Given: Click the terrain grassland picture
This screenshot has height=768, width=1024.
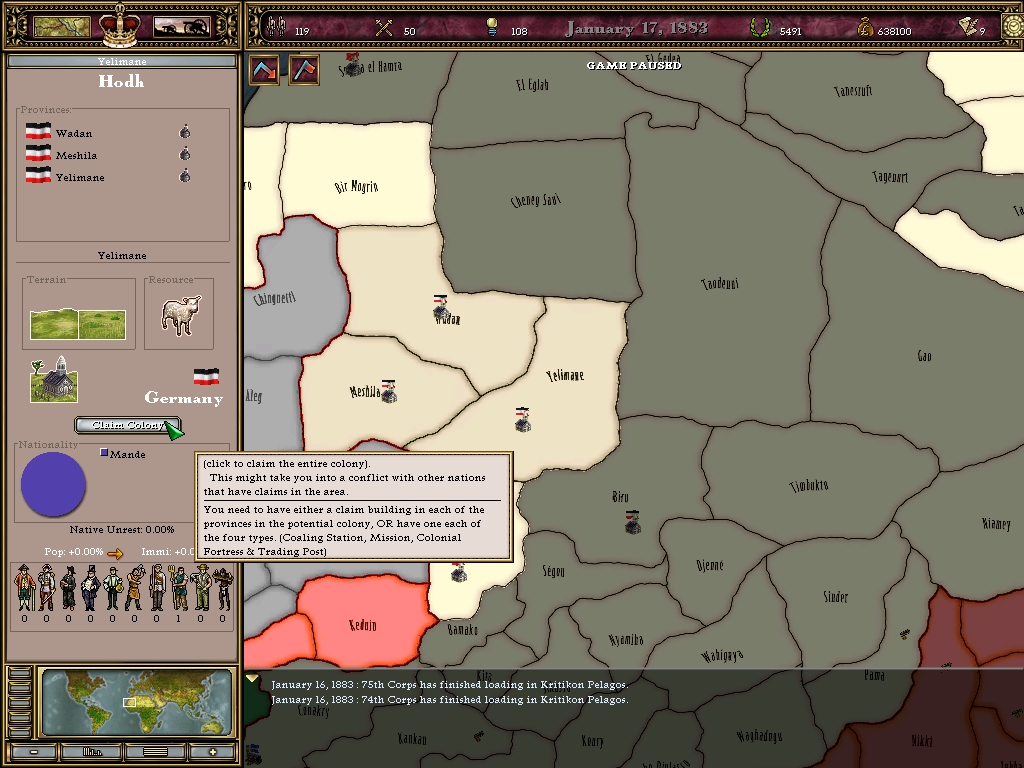Looking at the screenshot, I should (x=78, y=323).
